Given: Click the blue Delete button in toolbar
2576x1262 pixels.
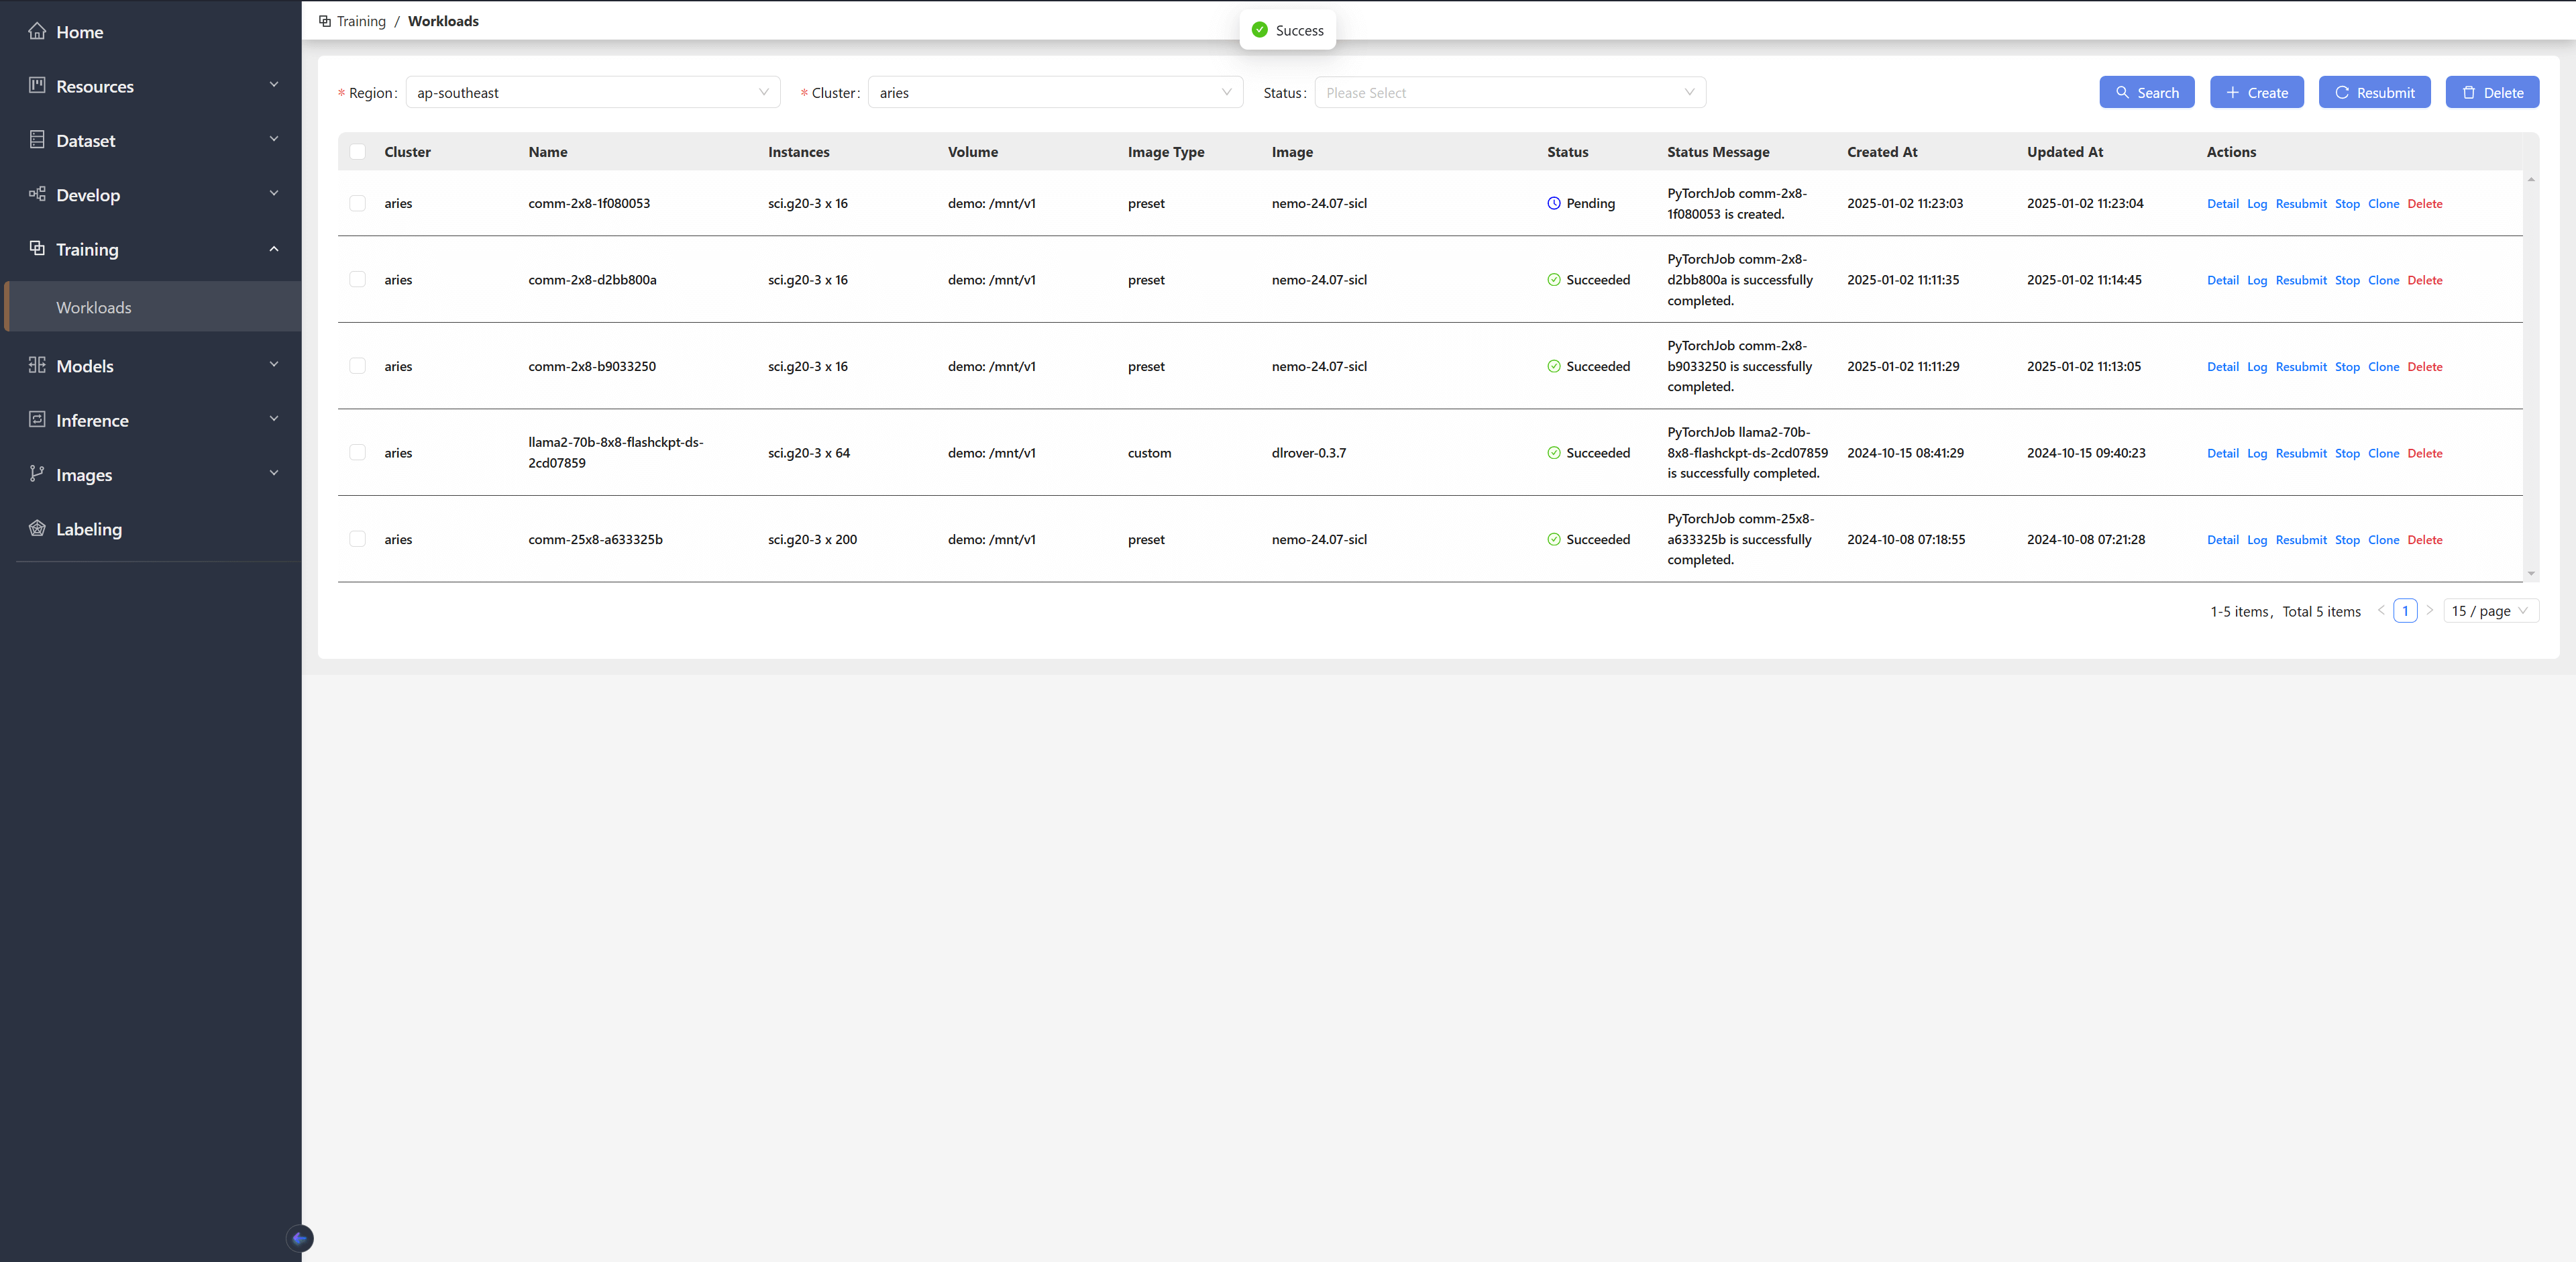Looking at the screenshot, I should [x=2492, y=92].
